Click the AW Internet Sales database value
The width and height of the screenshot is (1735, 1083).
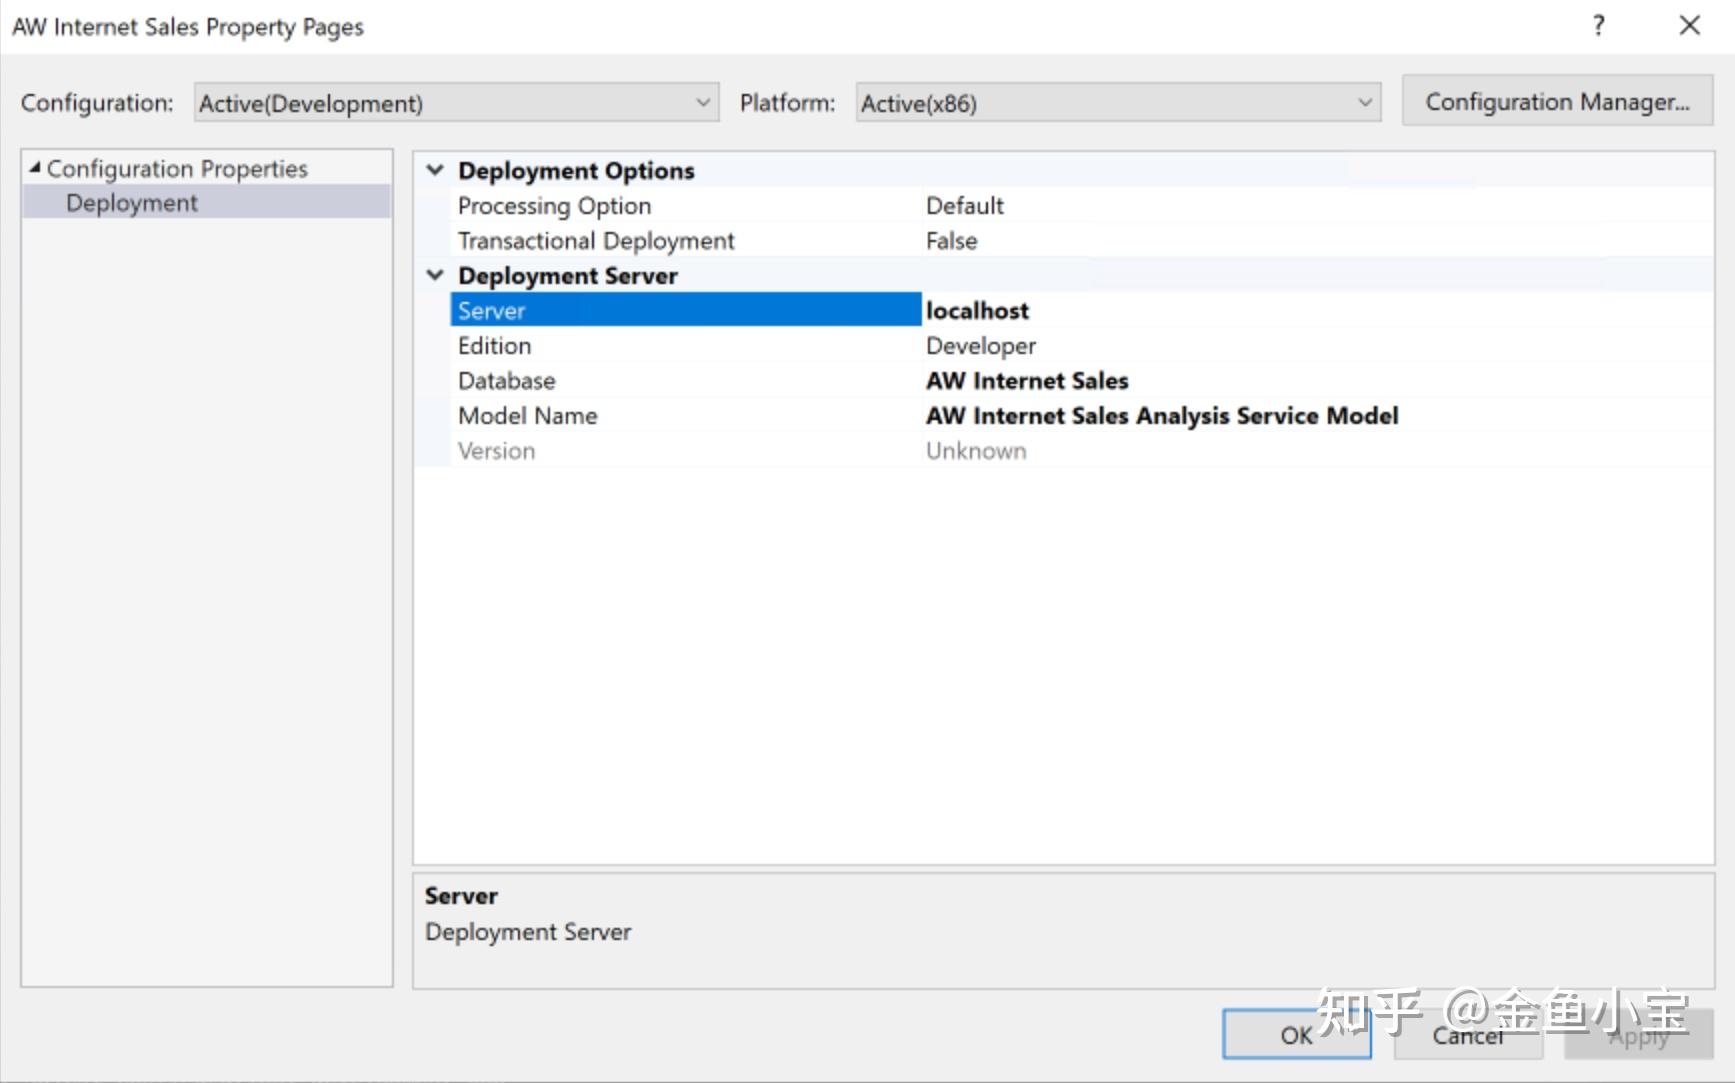[x=1026, y=380]
